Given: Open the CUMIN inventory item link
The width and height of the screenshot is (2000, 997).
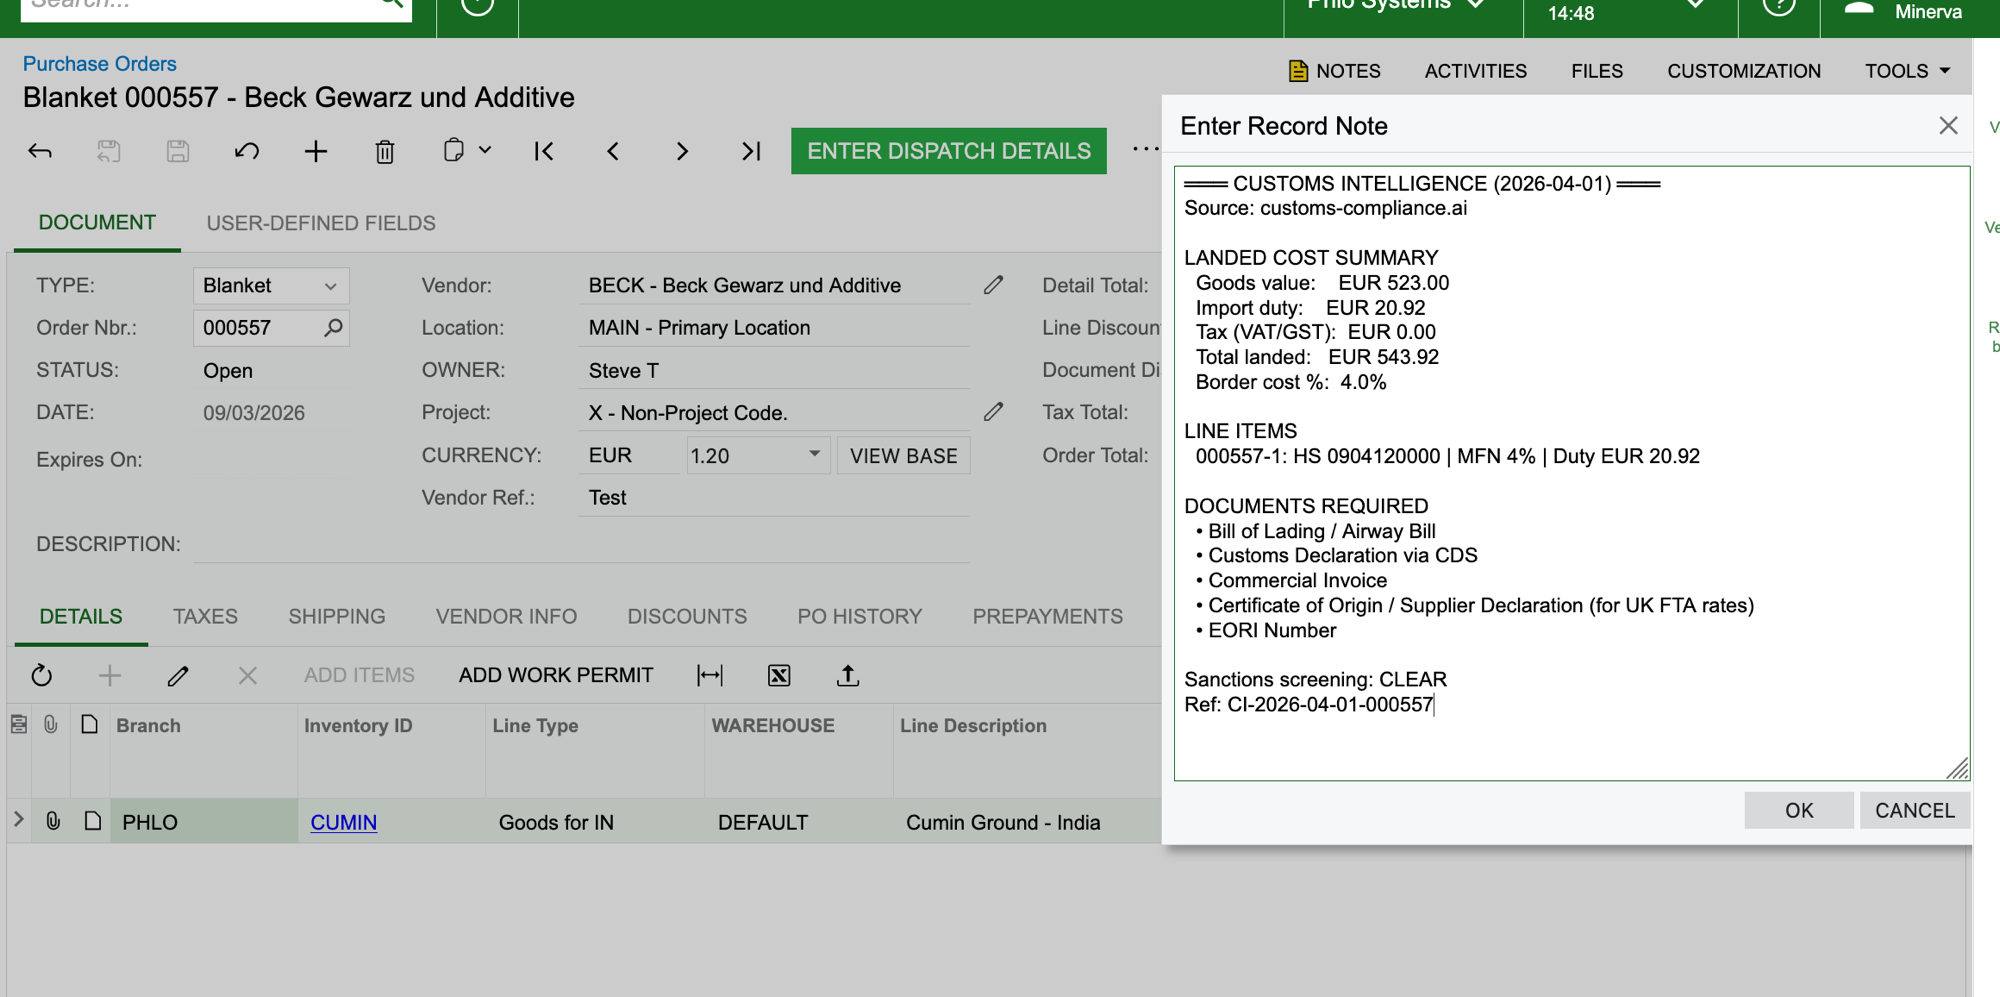Looking at the screenshot, I should [x=343, y=821].
